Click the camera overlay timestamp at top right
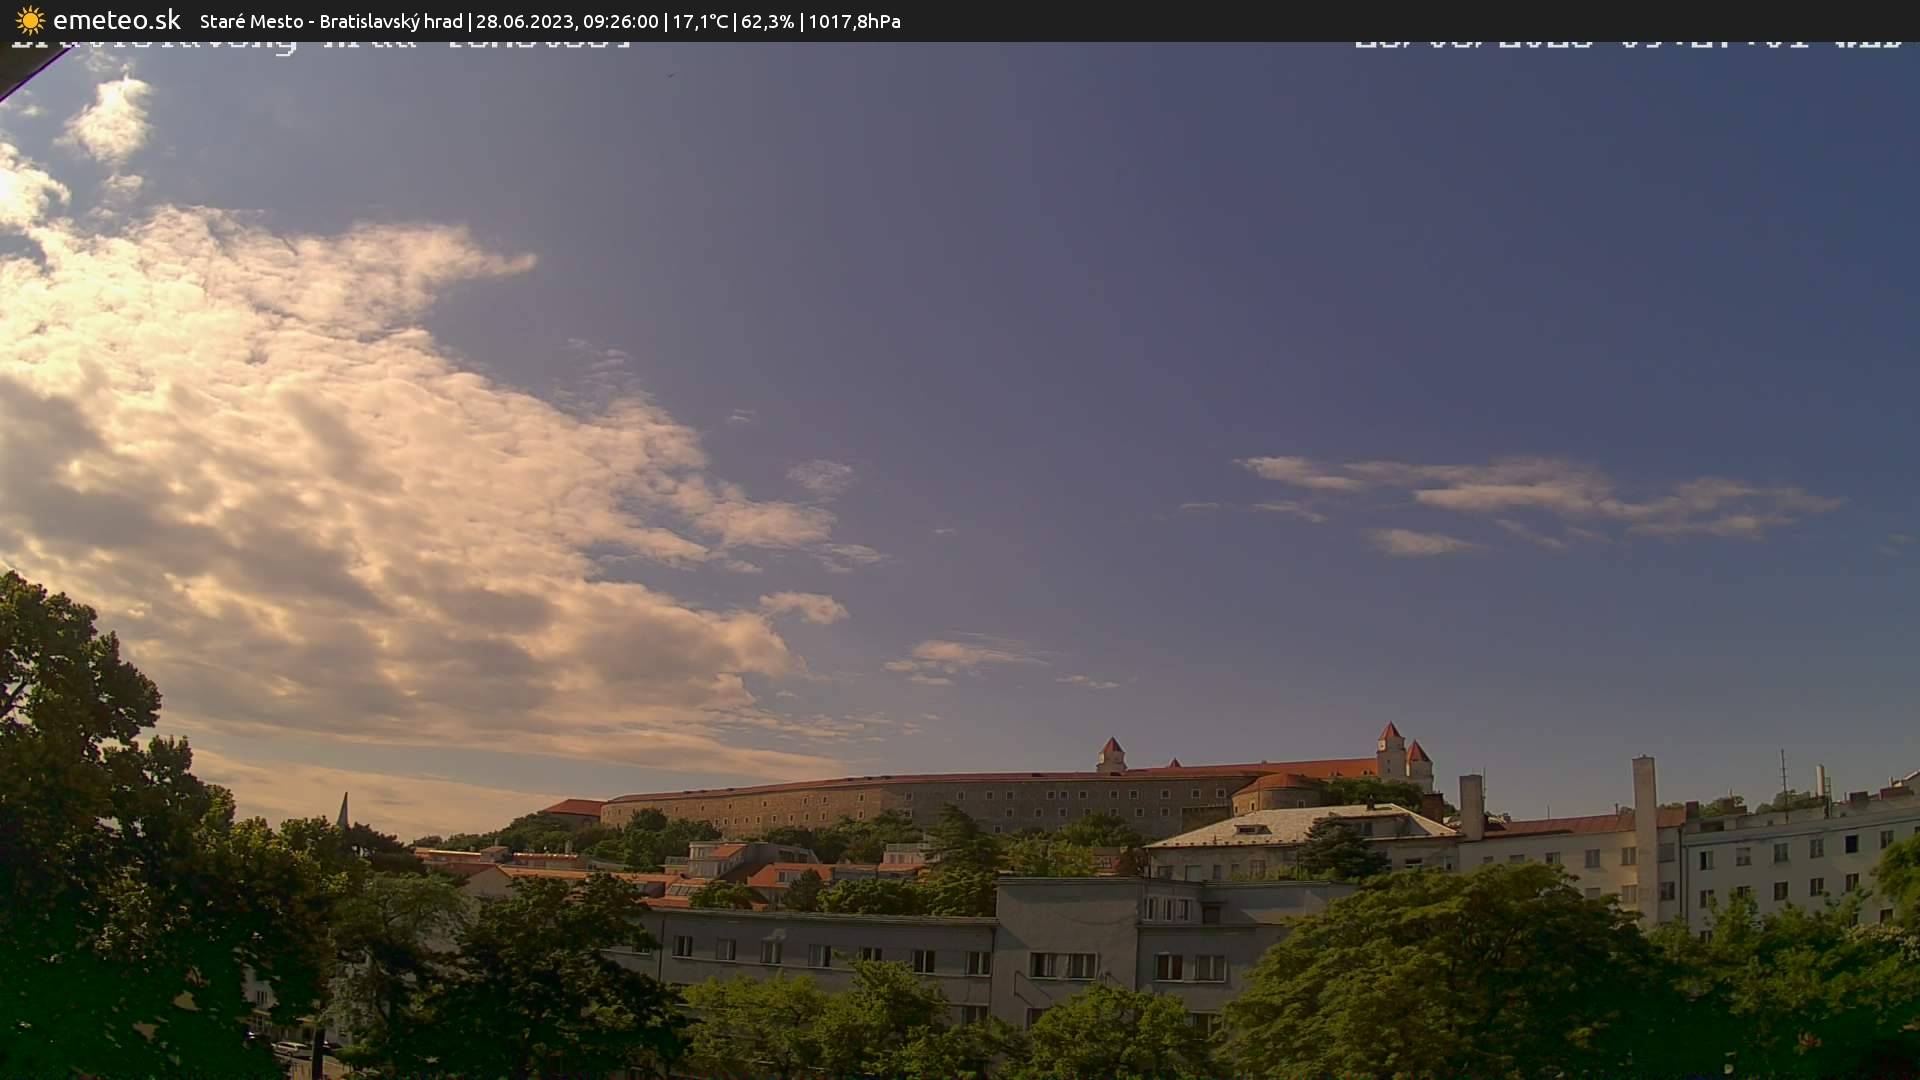The width and height of the screenshot is (1920, 1080). 1632,42
